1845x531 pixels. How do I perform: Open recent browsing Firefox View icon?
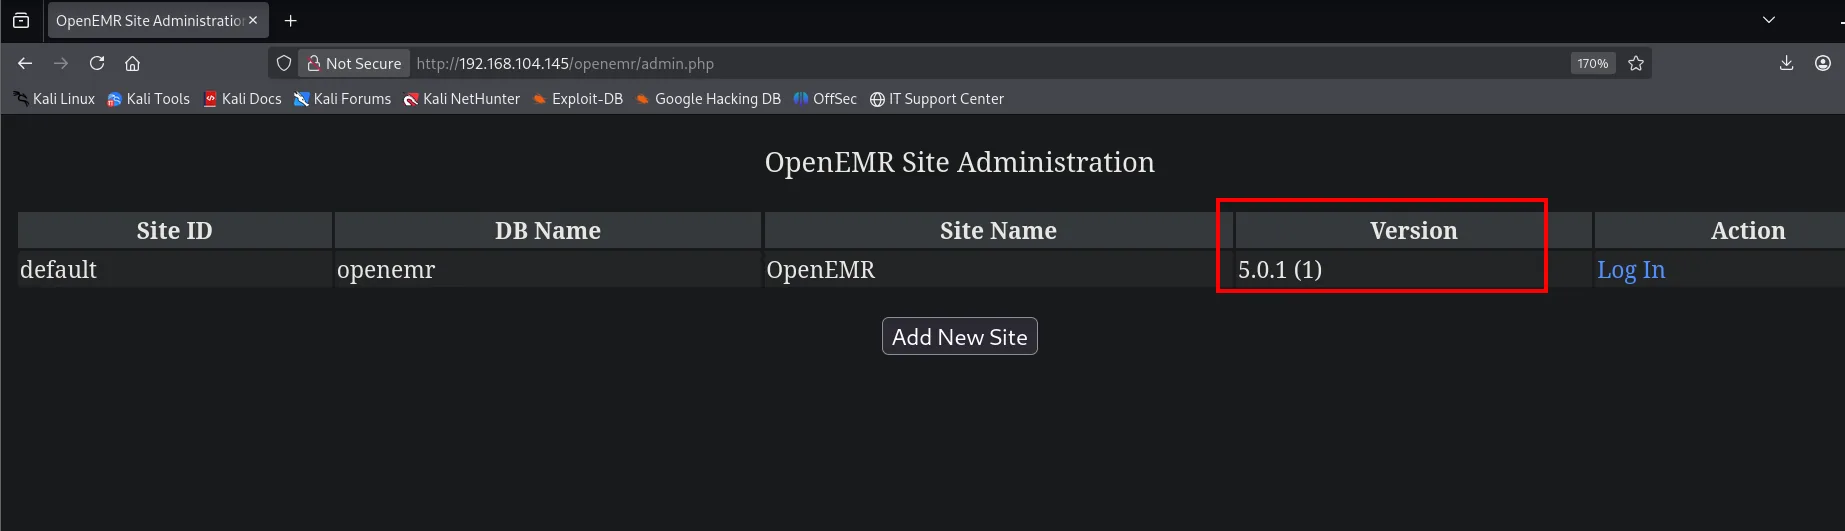coord(21,20)
